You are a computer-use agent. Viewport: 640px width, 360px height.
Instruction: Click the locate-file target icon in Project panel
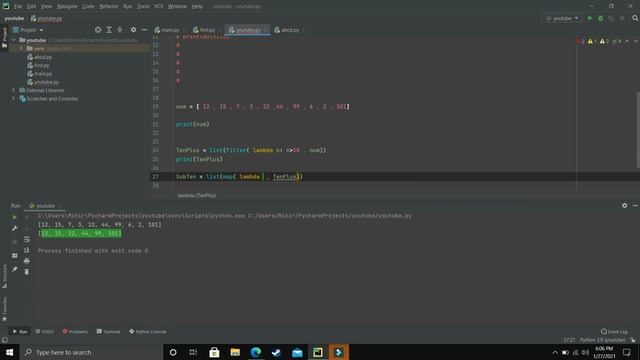98,30
